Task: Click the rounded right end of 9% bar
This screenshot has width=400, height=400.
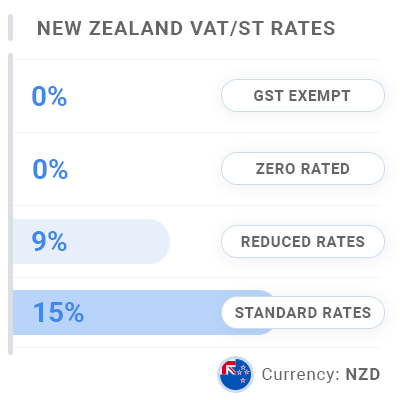Action: (158, 241)
